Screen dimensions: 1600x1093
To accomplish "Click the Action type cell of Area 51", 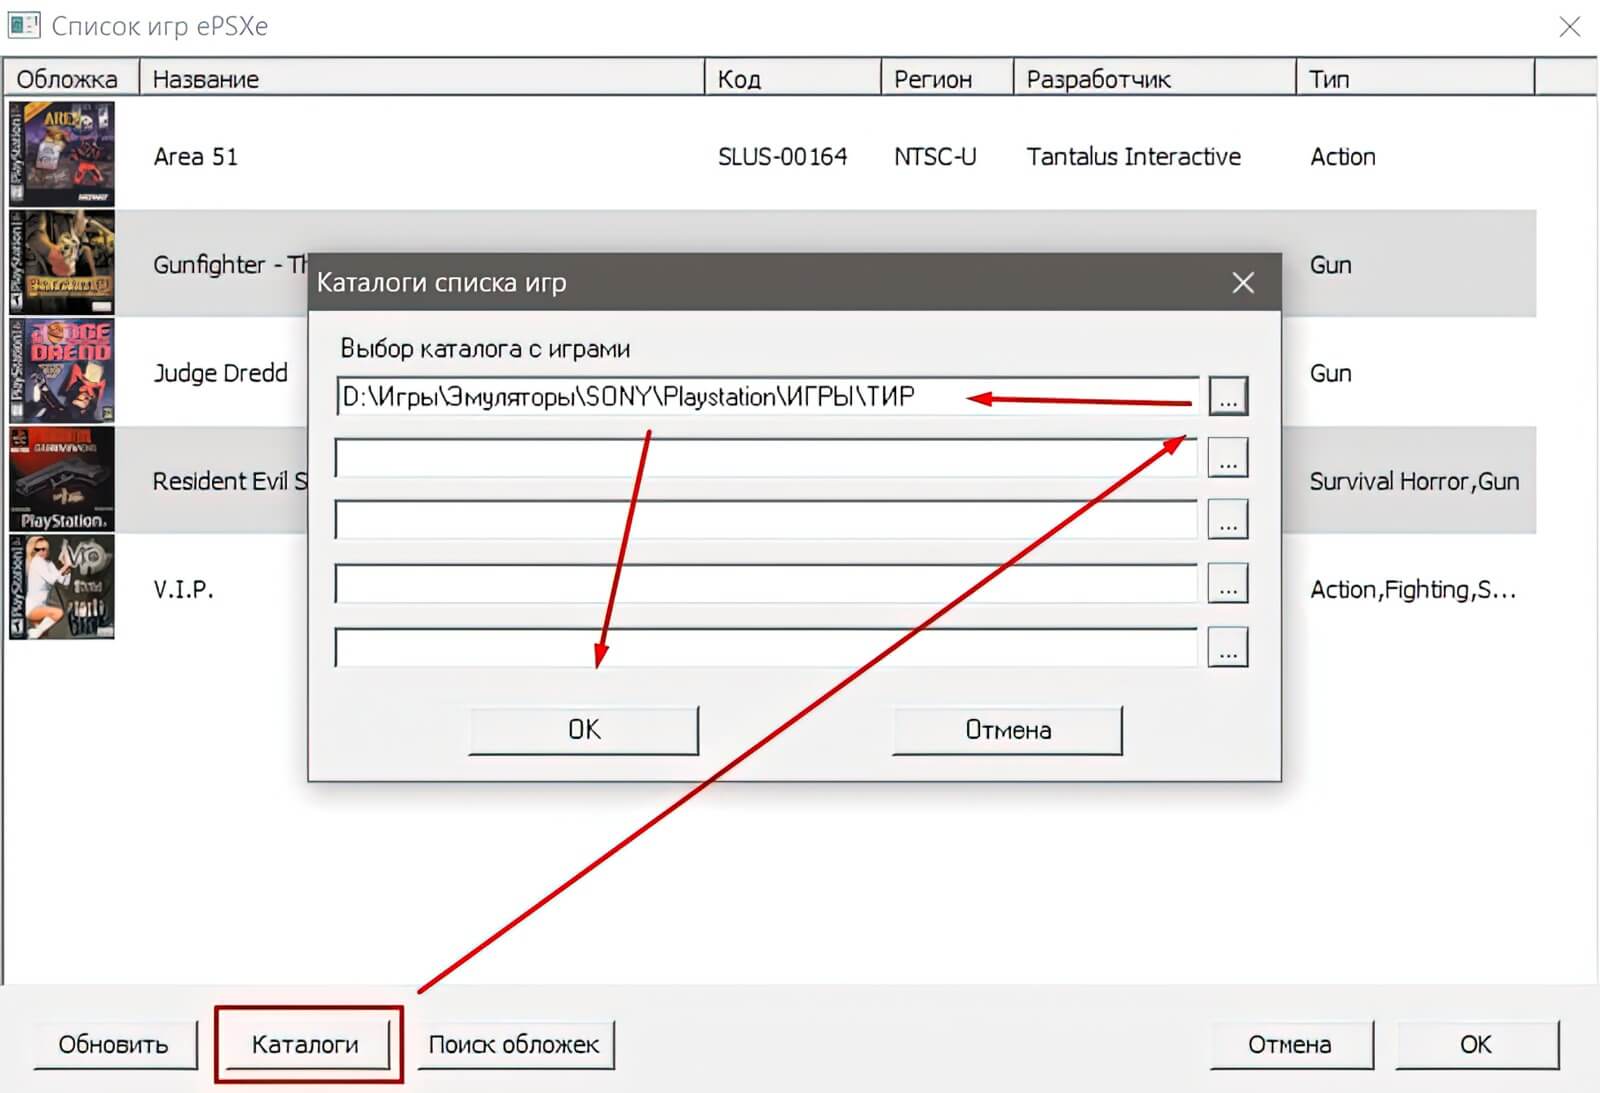I will point(1343,157).
